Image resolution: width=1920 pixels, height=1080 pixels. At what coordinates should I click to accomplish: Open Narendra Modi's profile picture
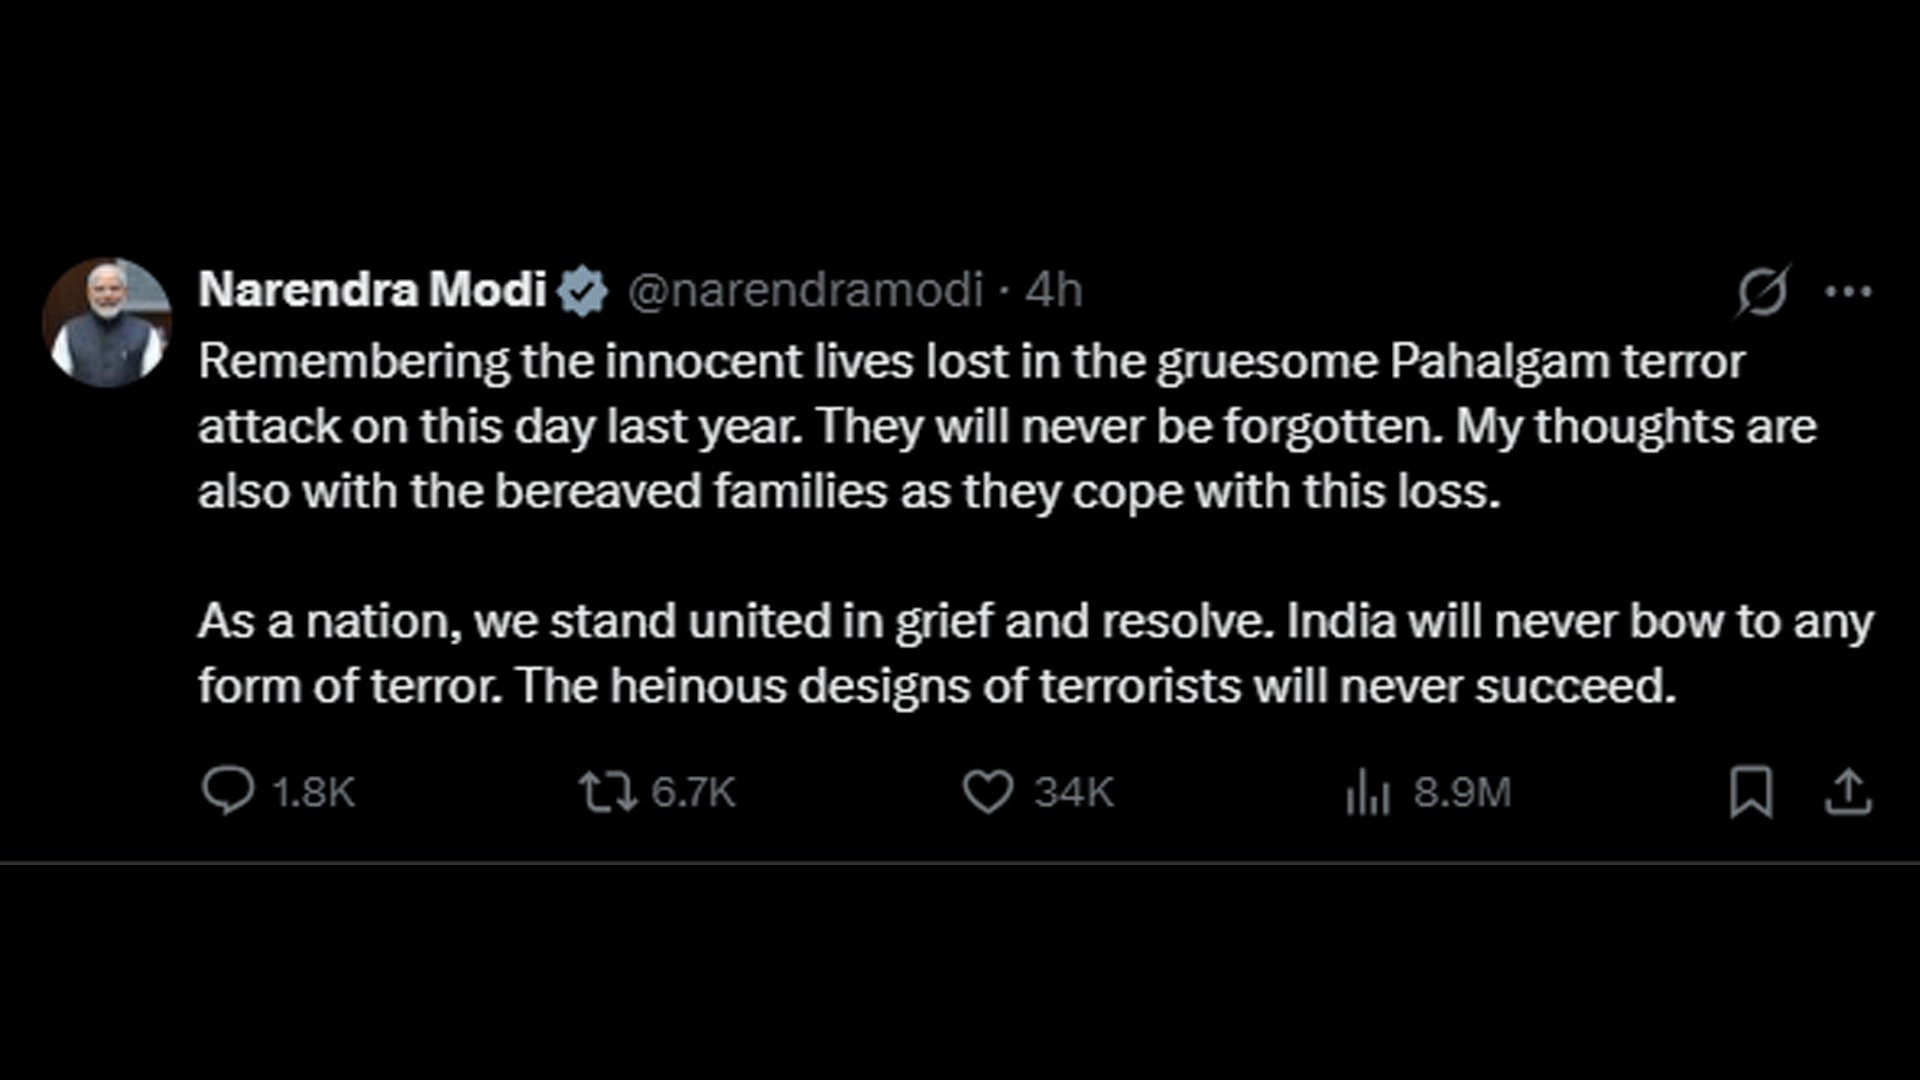(107, 323)
